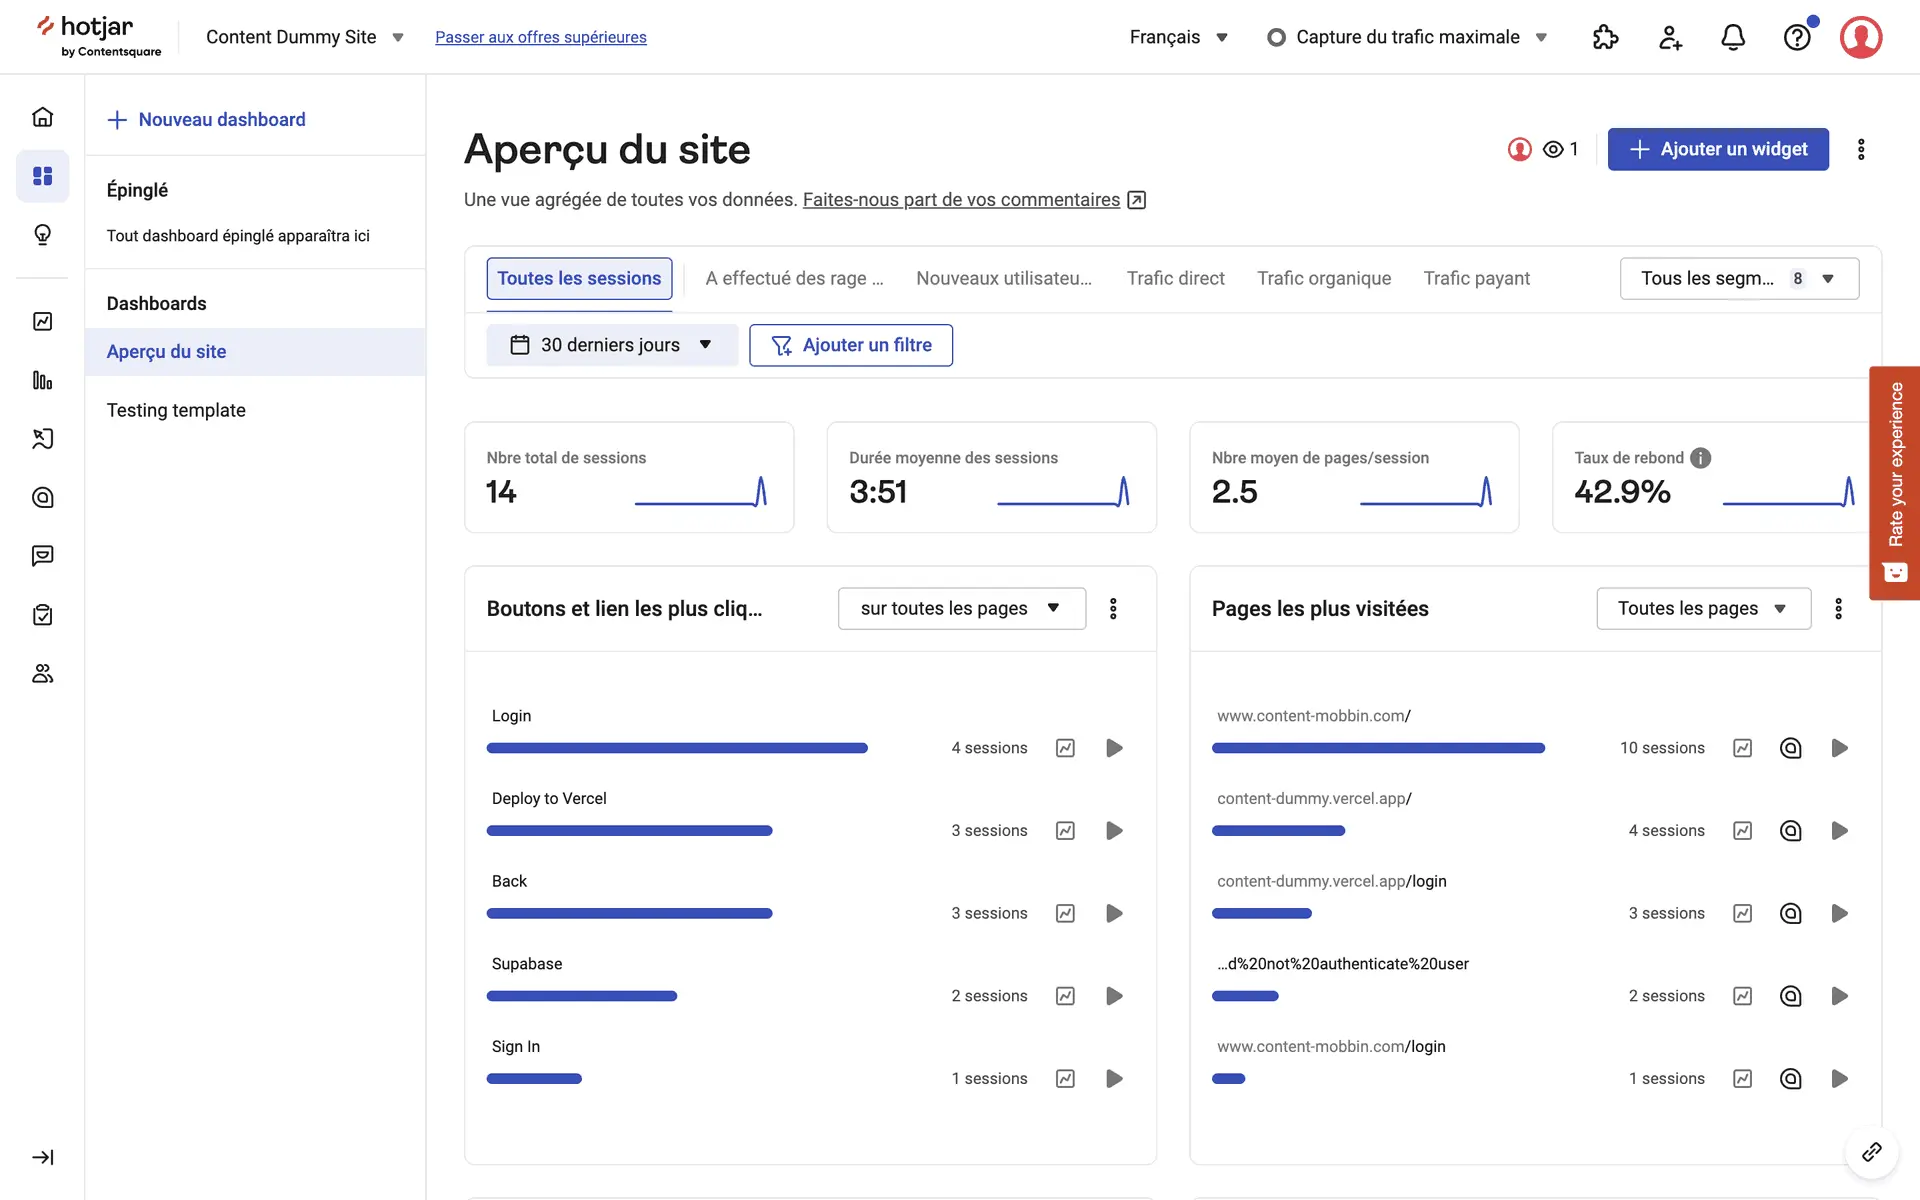Click the notifications bell icon

pyautogui.click(x=1732, y=37)
